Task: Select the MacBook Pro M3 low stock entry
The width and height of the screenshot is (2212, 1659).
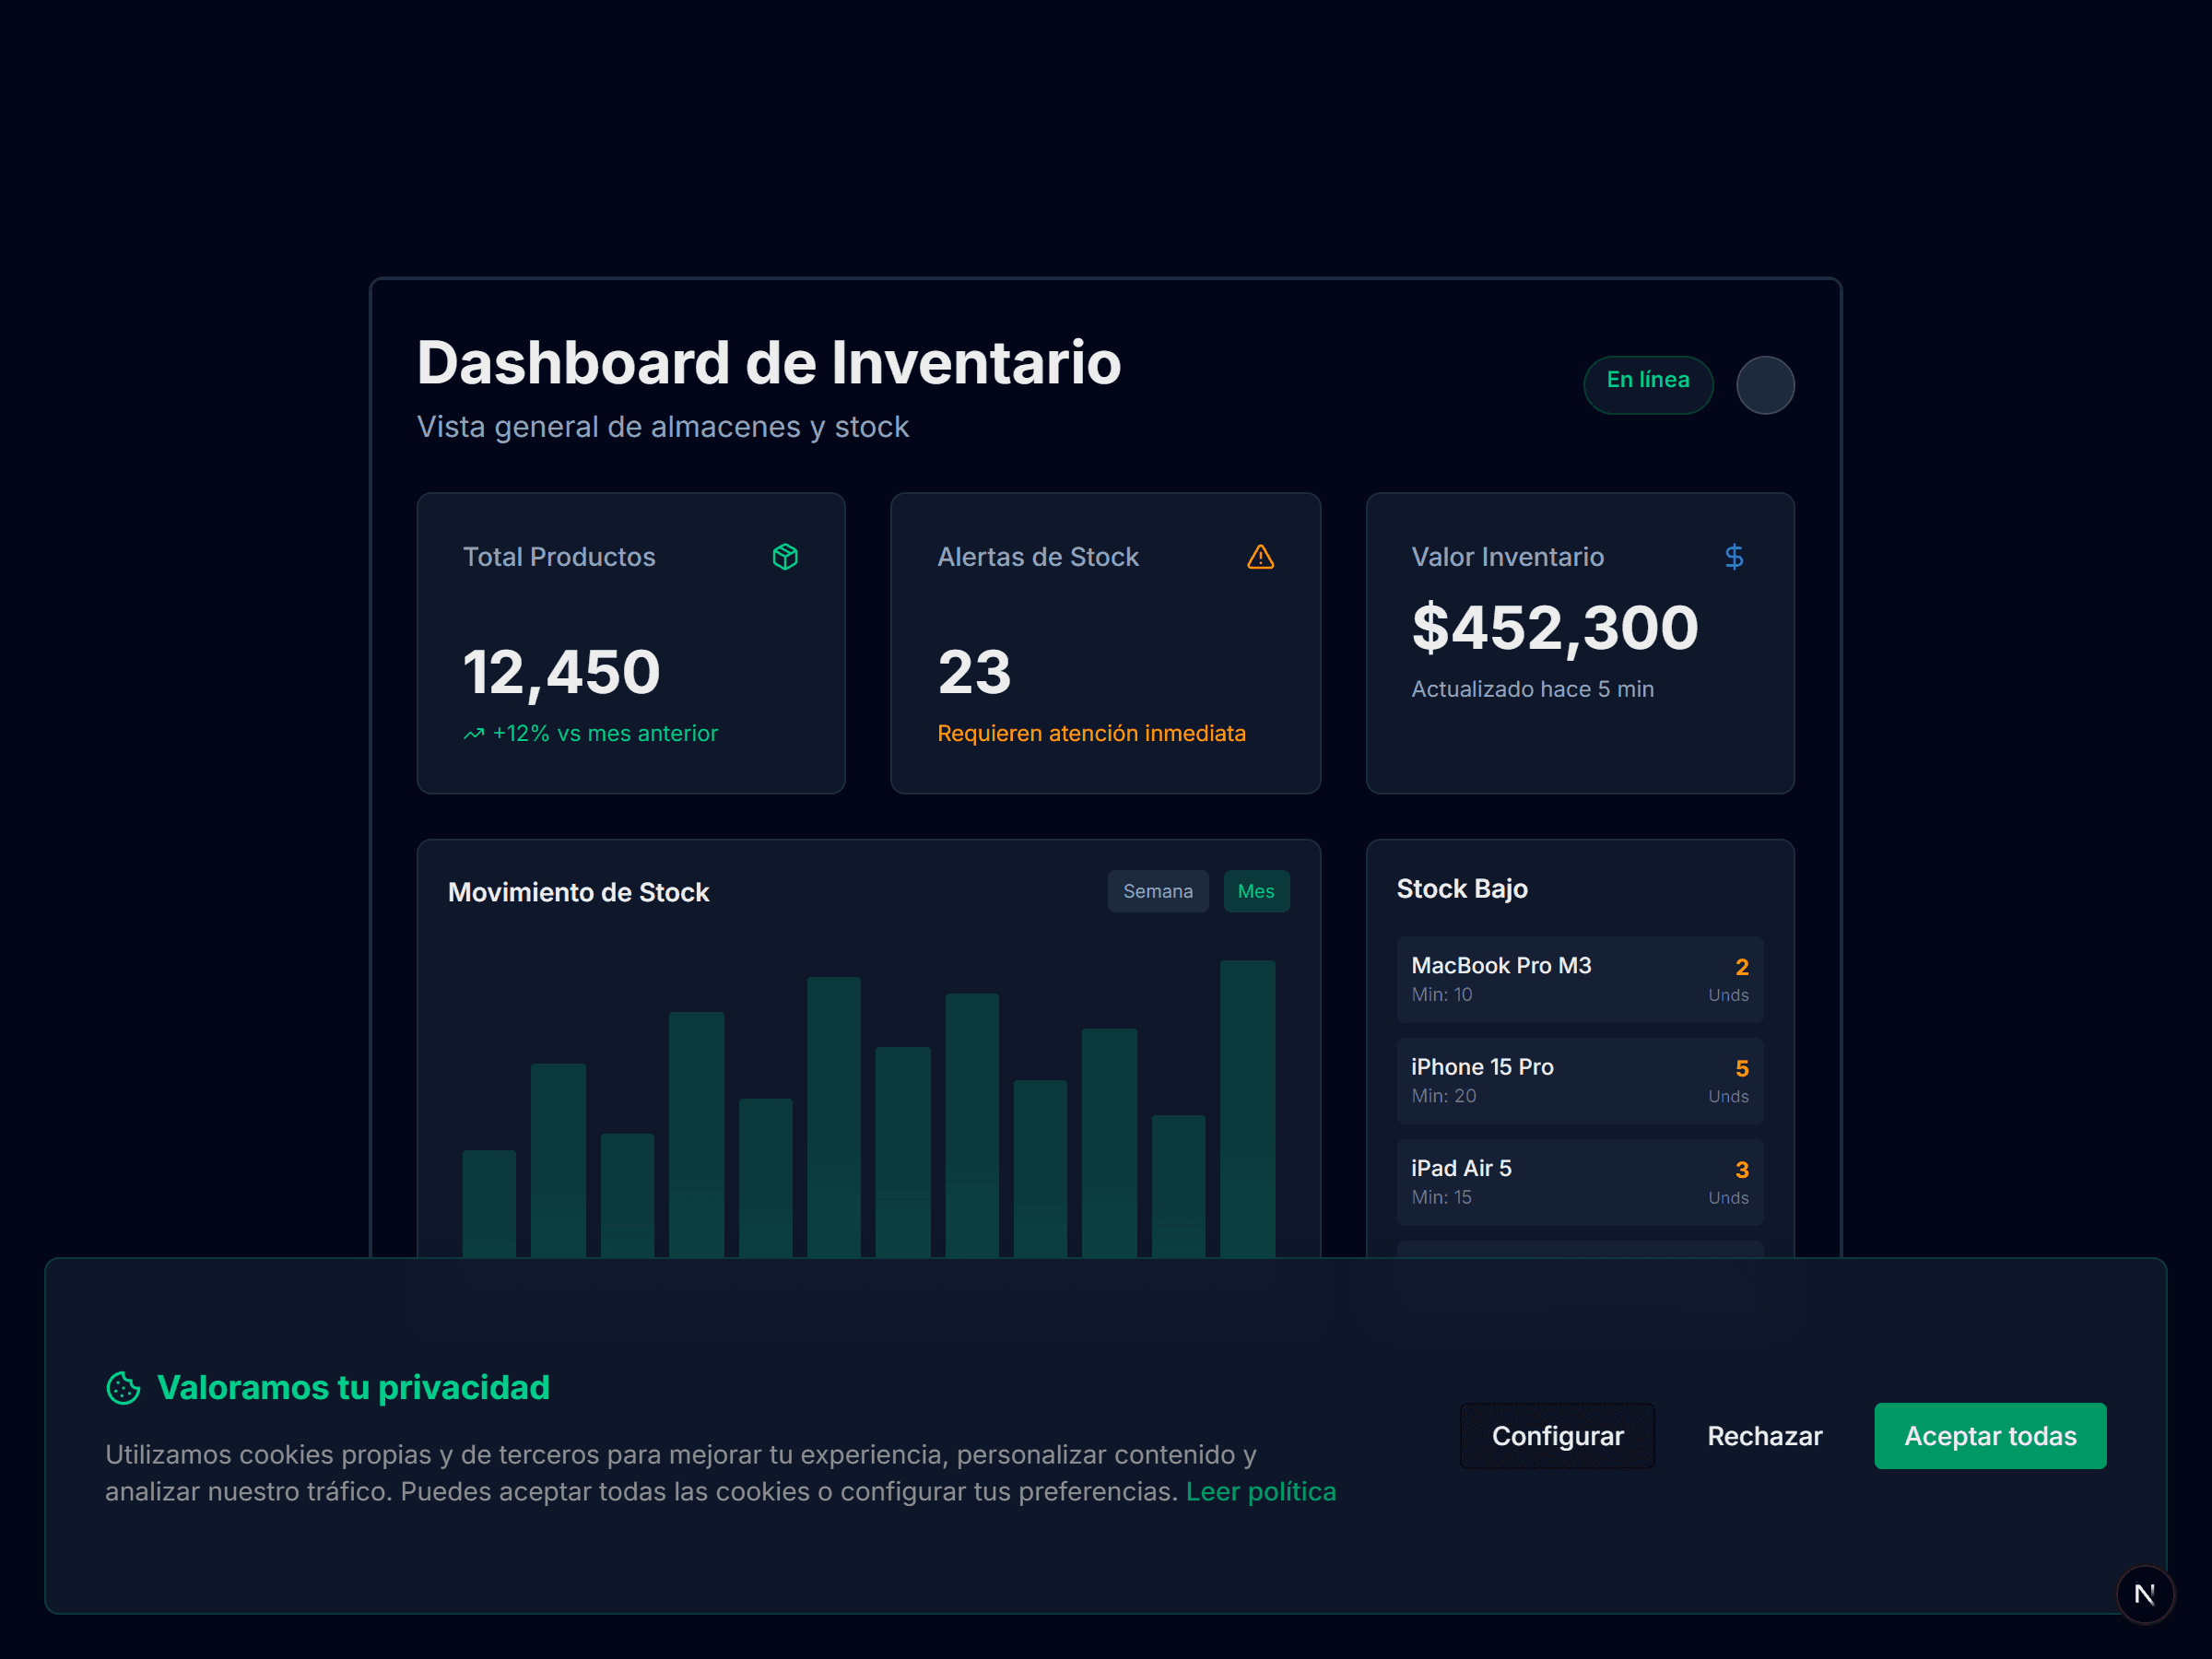Action: click(x=1579, y=979)
